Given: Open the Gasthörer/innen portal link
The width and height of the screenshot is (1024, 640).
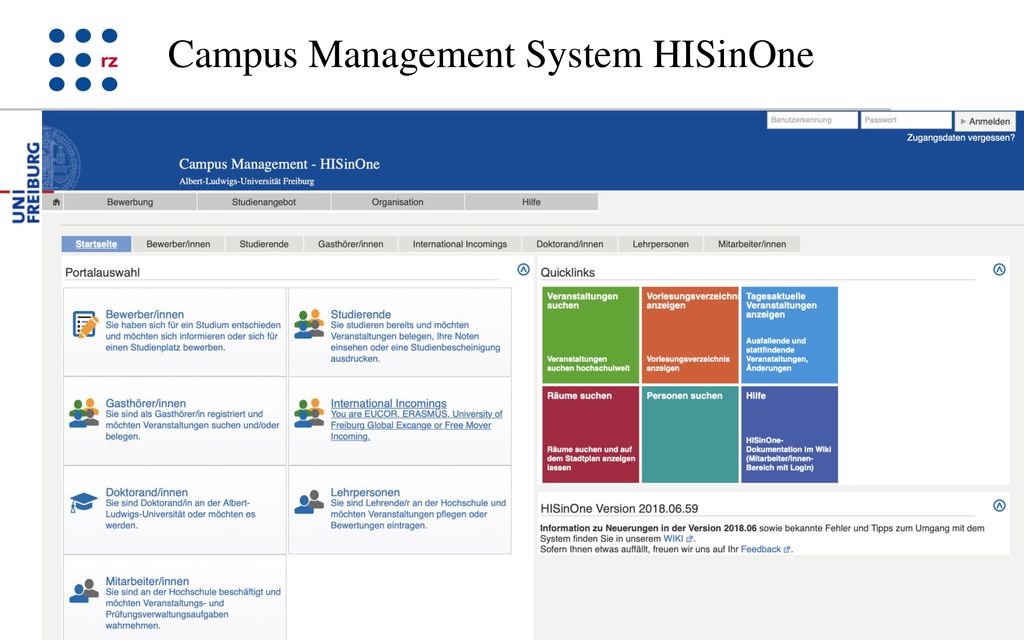Looking at the screenshot, I should point(146,404).
